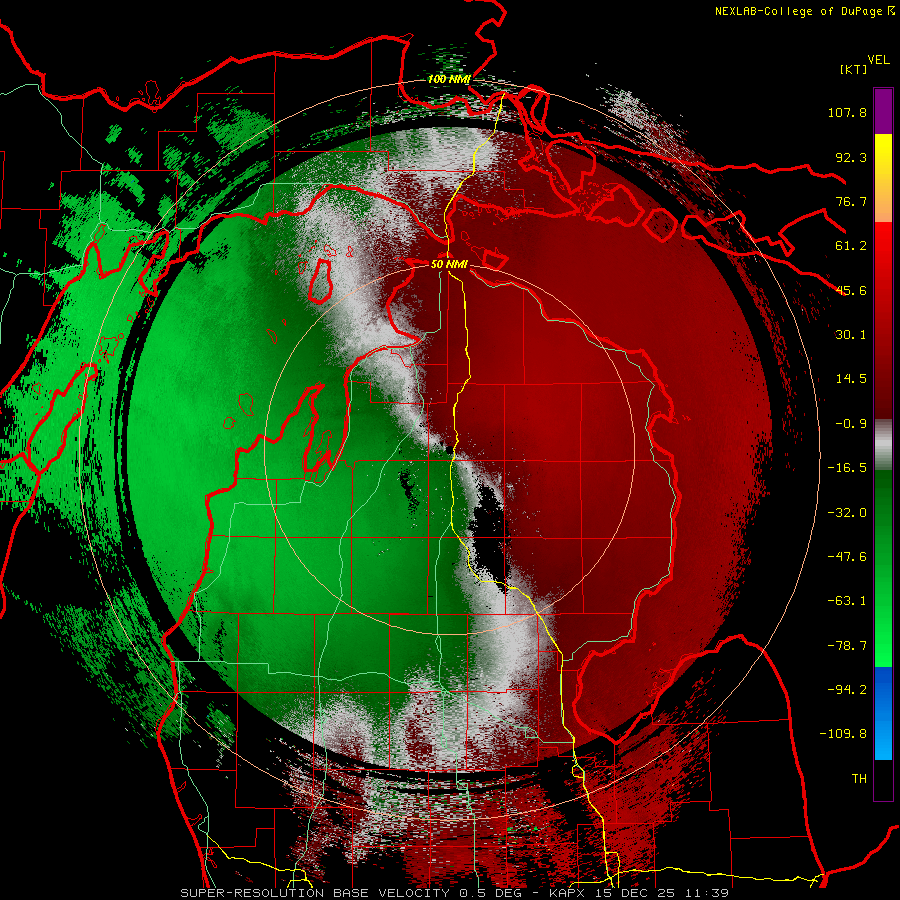Select the 30.1 legend value

point(851,335)
